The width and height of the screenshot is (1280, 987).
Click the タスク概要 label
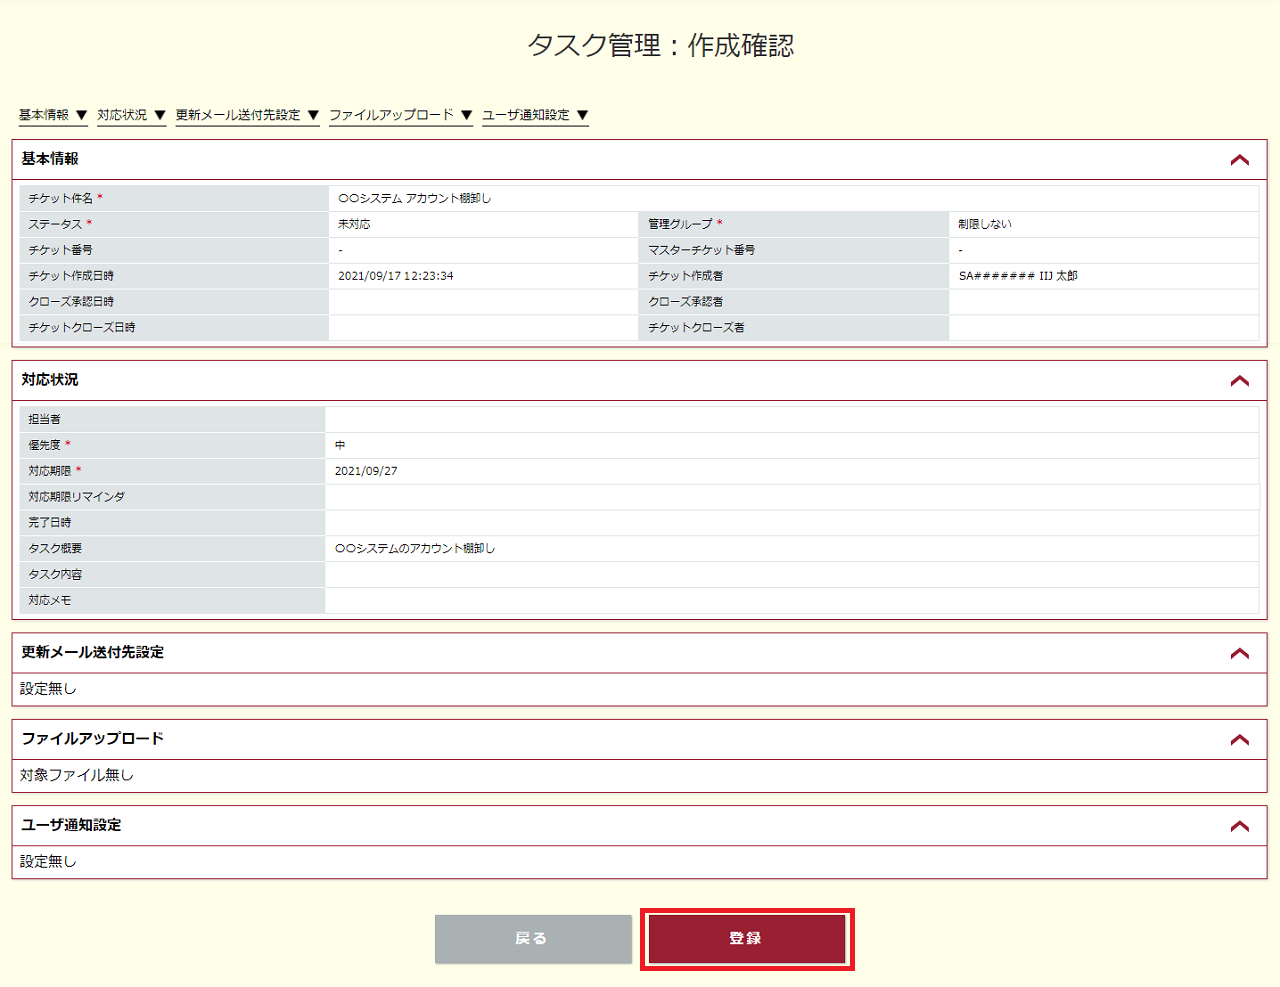click(55, 549)
